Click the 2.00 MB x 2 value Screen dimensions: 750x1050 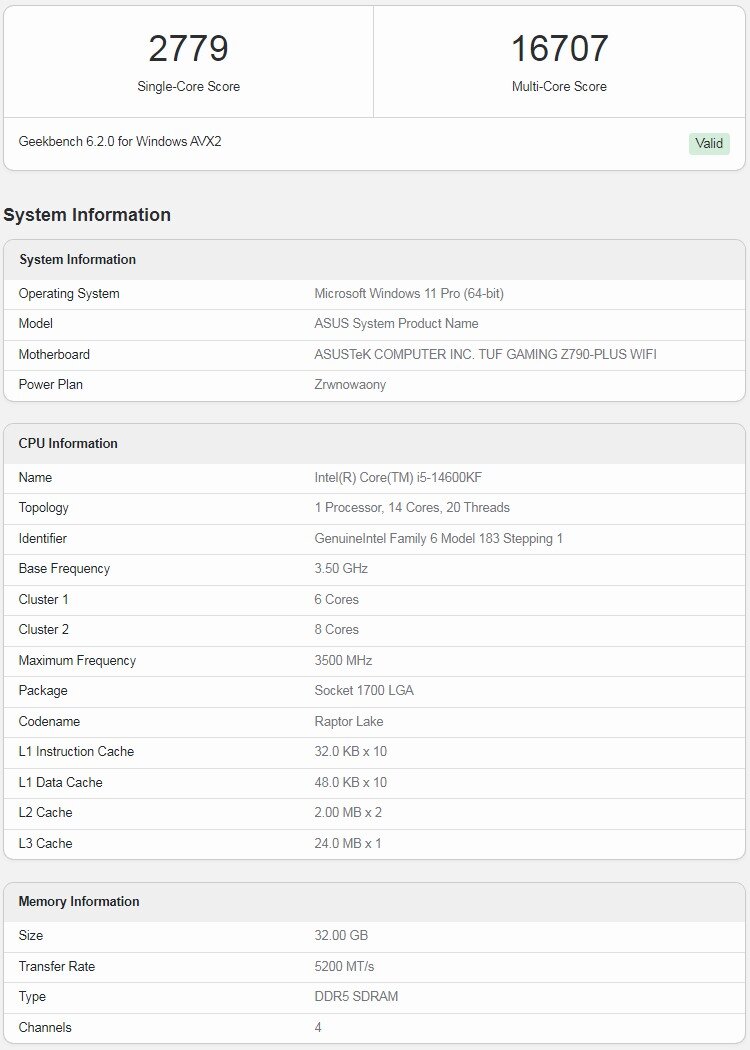[x=348, y=812]
